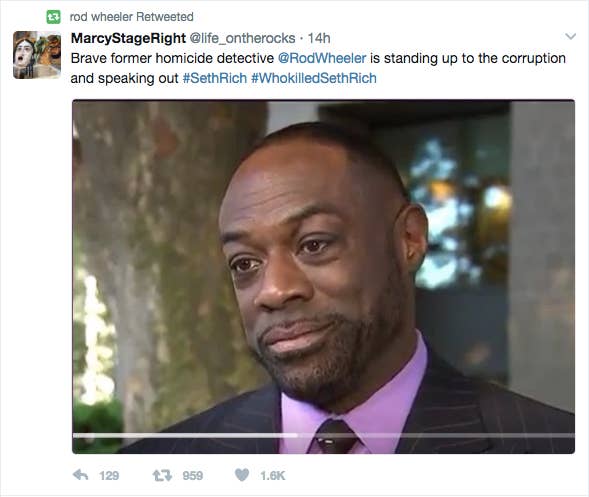
Task: Click the green retweeted indicator icon
Action: pyautogui.click(x=53, y=17)
